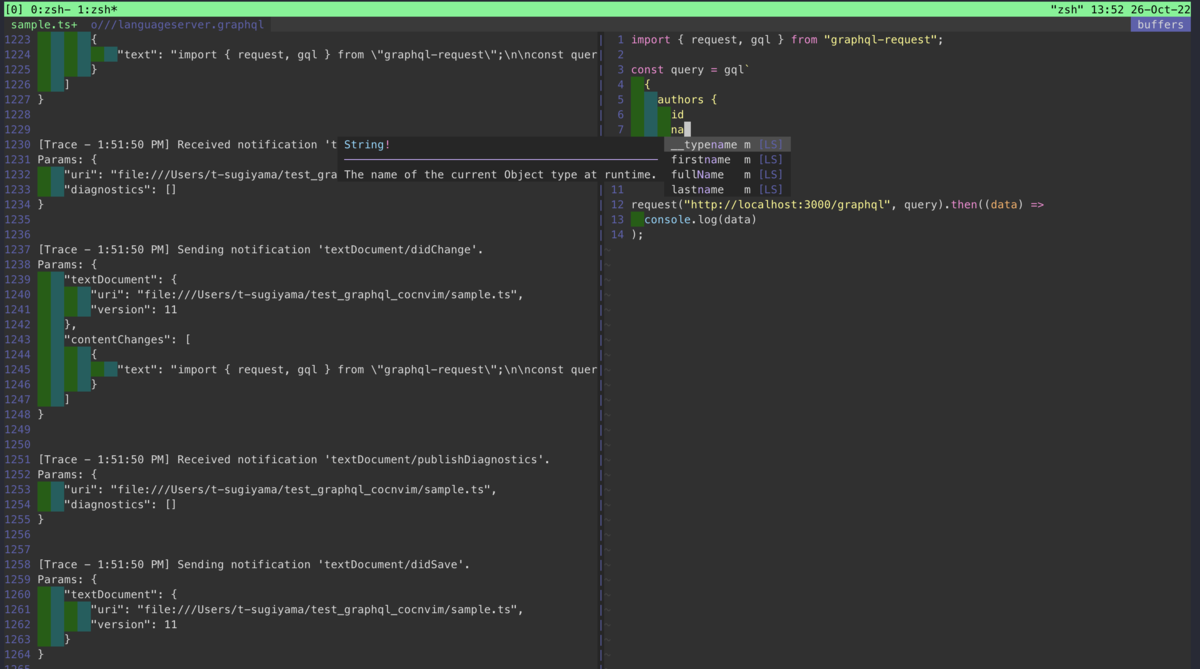The image size is (1200, 669).
Task: Click "textDocument": { on line 1260
Action: [x=121, y=595]
